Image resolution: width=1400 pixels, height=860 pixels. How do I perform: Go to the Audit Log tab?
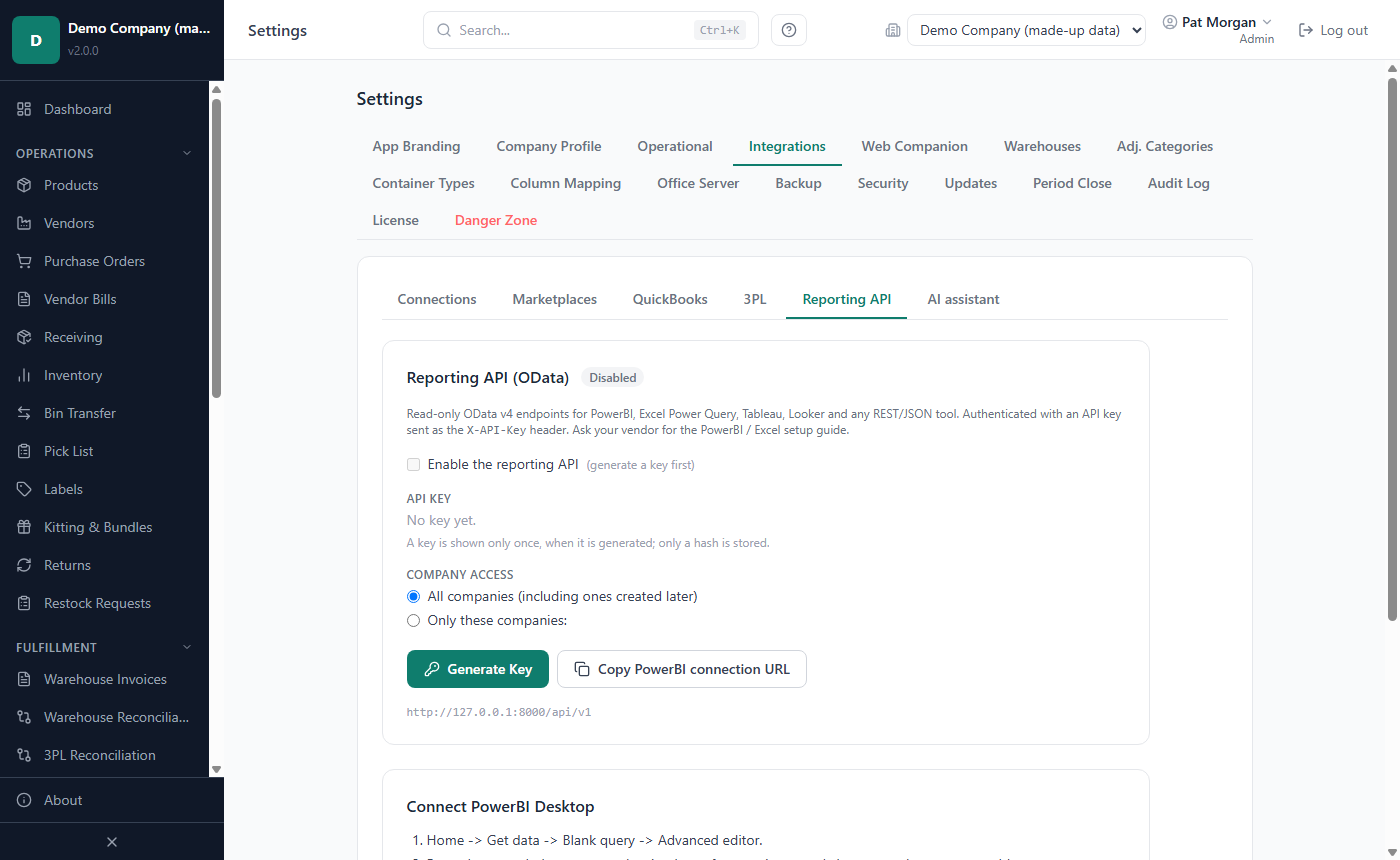coord(1179,183)
